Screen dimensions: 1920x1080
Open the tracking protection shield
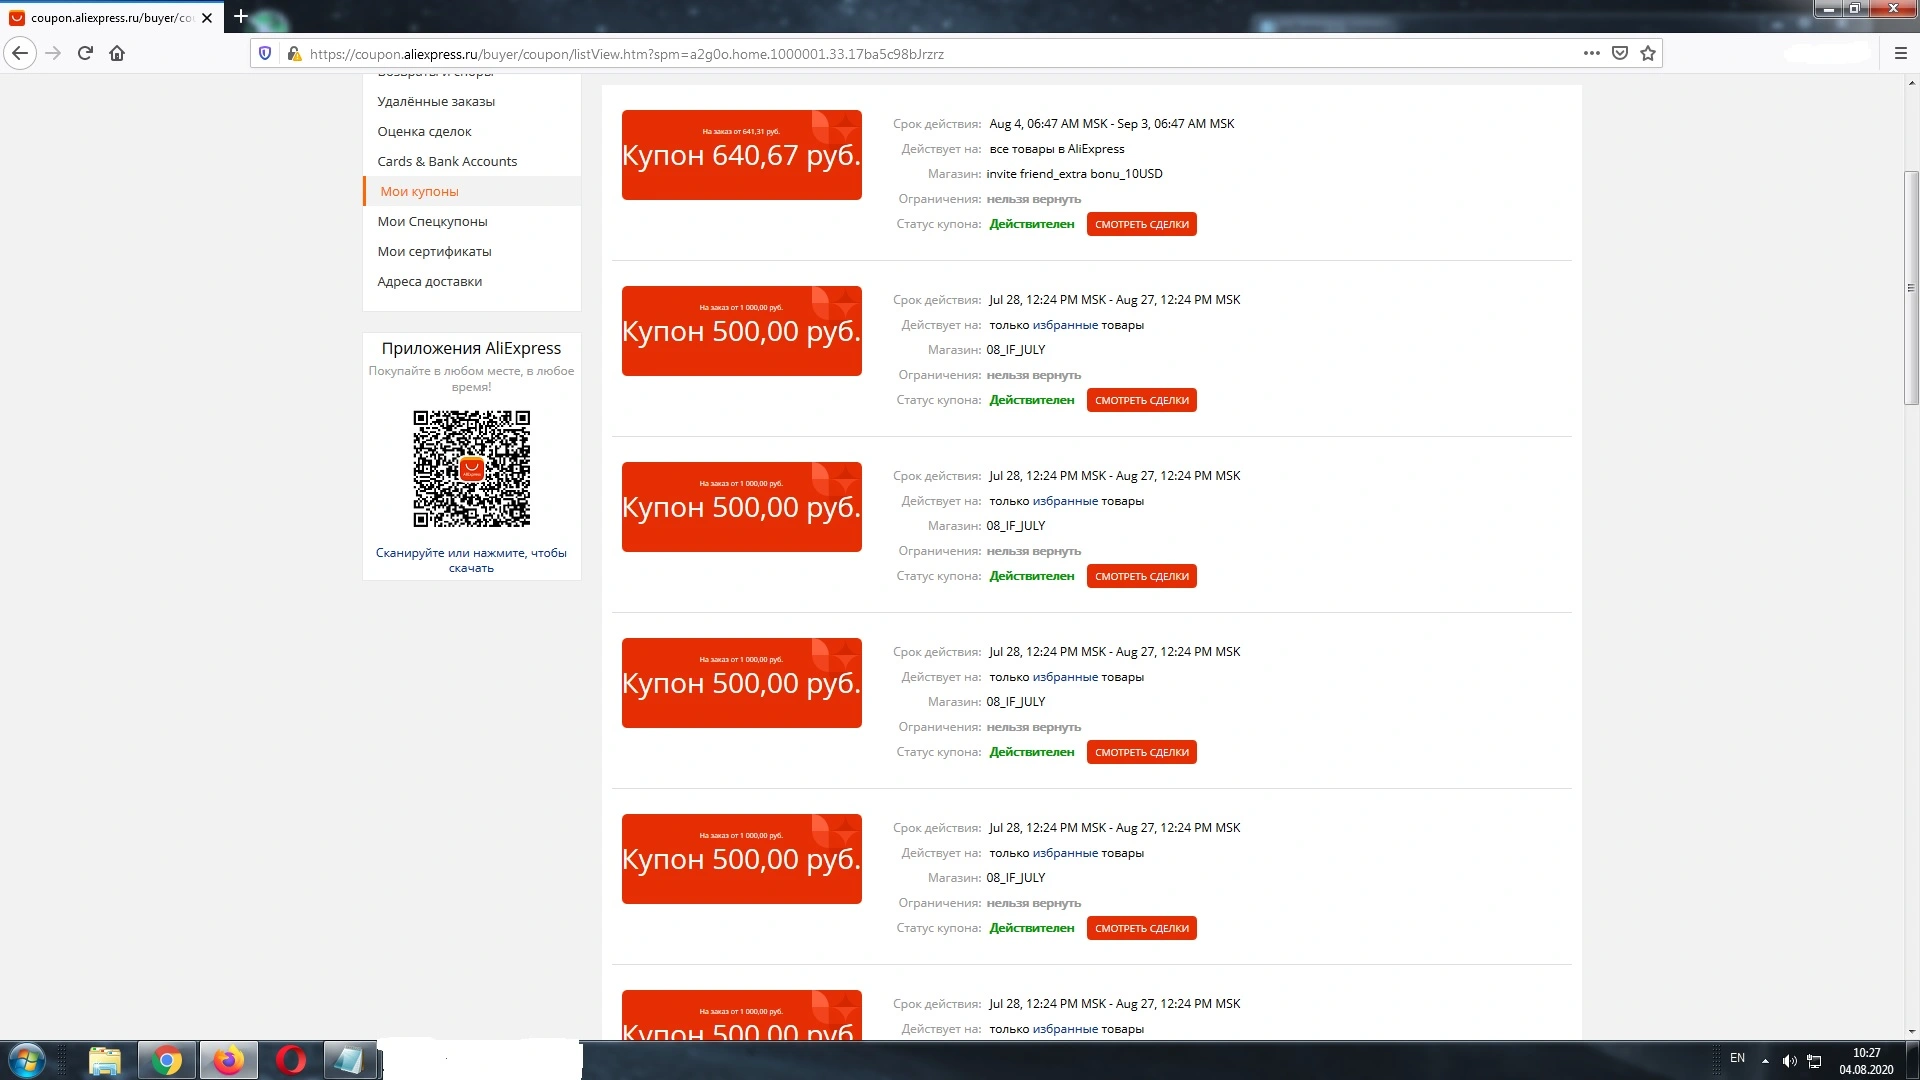(x=265, y=54)
